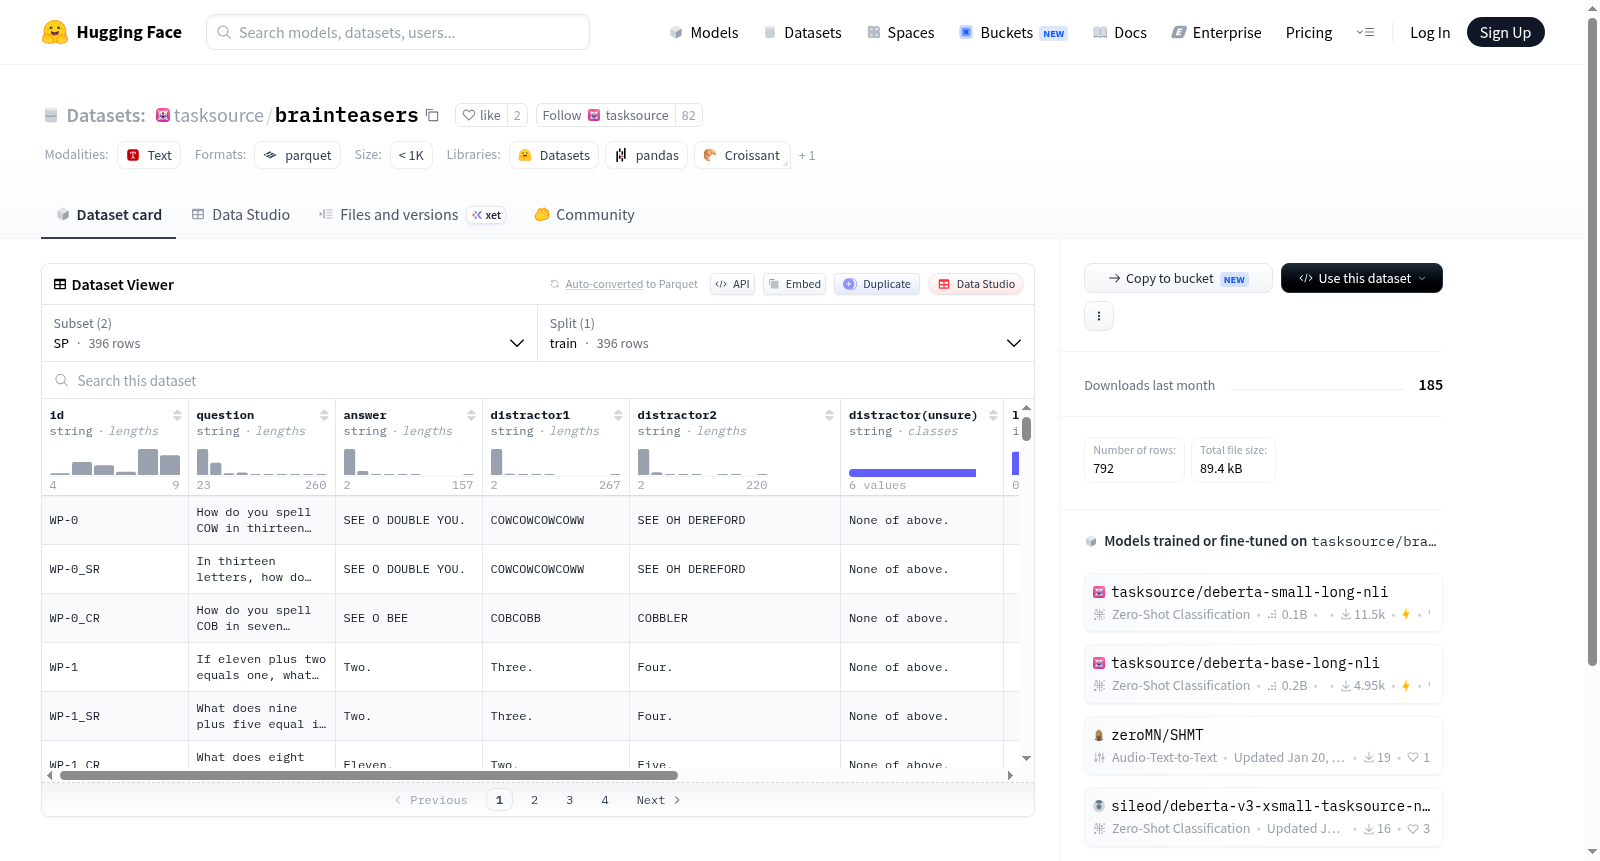Open tasksource/deberta-small-long-nli model card
Screen dimensions: 1600x861
[x=1263, y=602]
